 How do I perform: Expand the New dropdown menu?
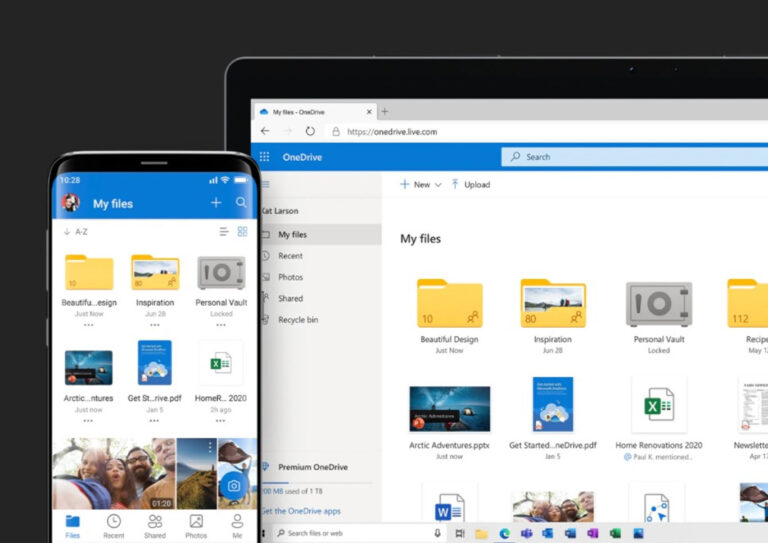(421, 185)
